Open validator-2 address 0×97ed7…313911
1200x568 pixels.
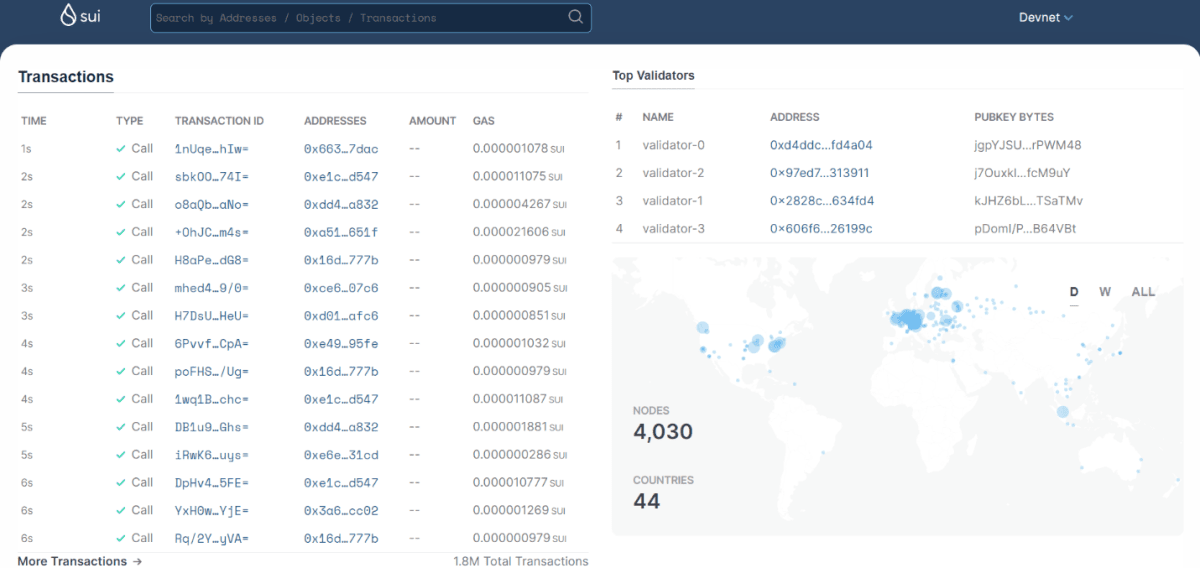tap(819, 173)
